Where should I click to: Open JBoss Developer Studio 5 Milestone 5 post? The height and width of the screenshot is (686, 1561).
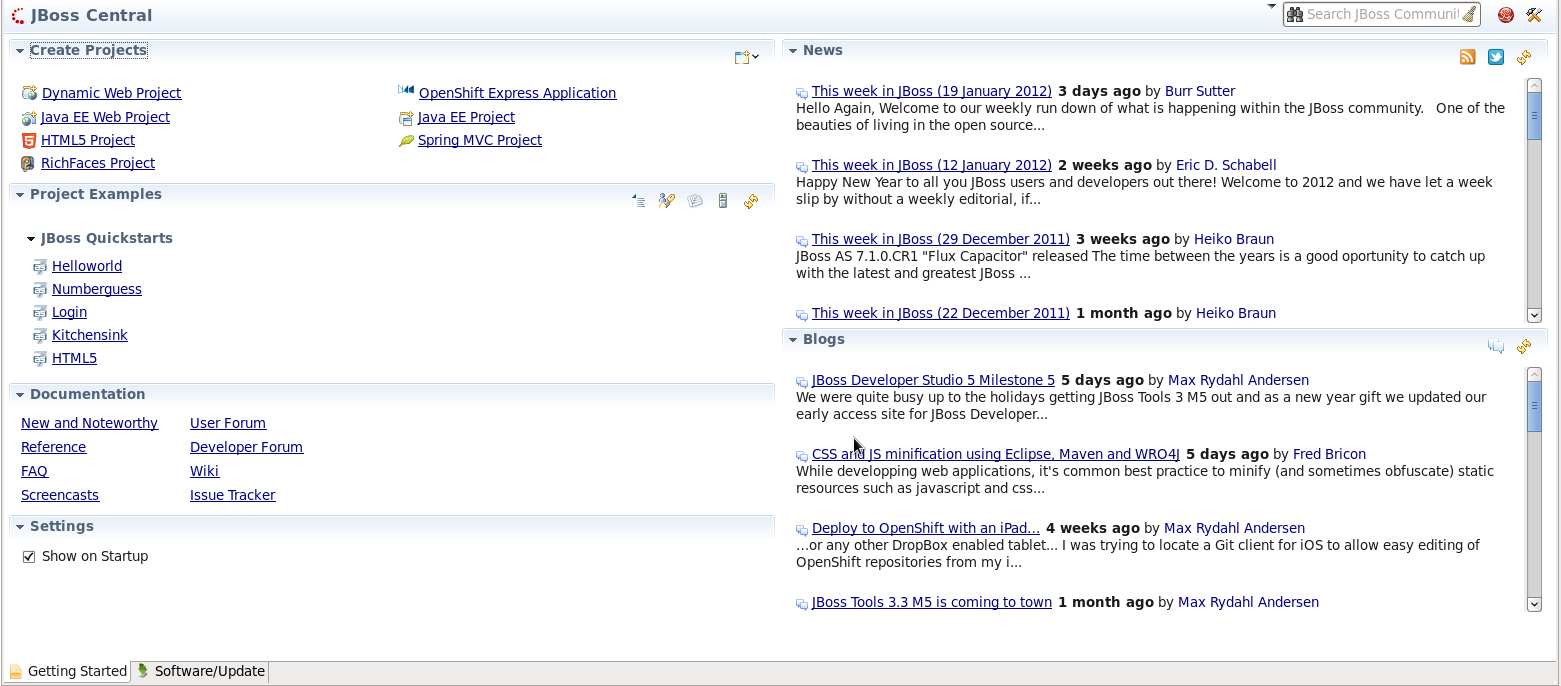click(933, 380)
